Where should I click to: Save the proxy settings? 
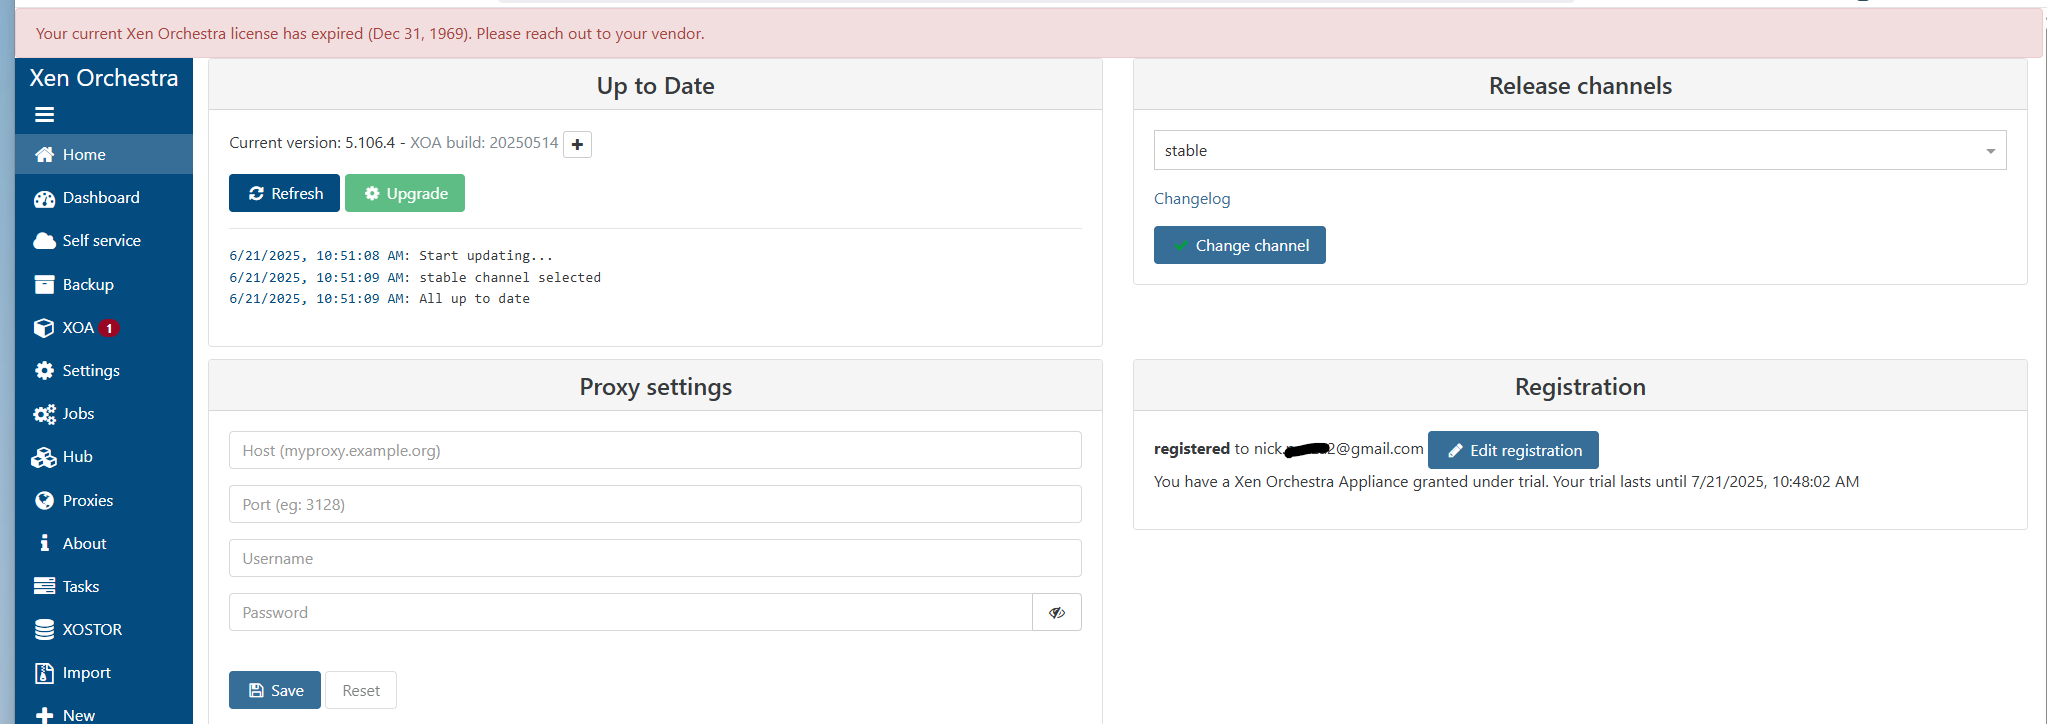(x=275, y=690)
